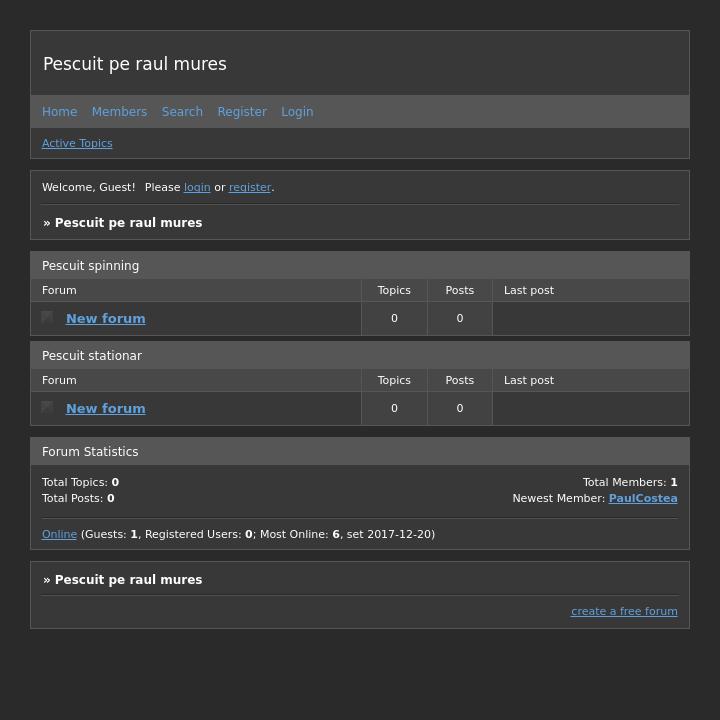Click the site title Pescuit pe raul mures
Image resolution: width=720 pixels, height=720 pixels.
tap(135, 64)
